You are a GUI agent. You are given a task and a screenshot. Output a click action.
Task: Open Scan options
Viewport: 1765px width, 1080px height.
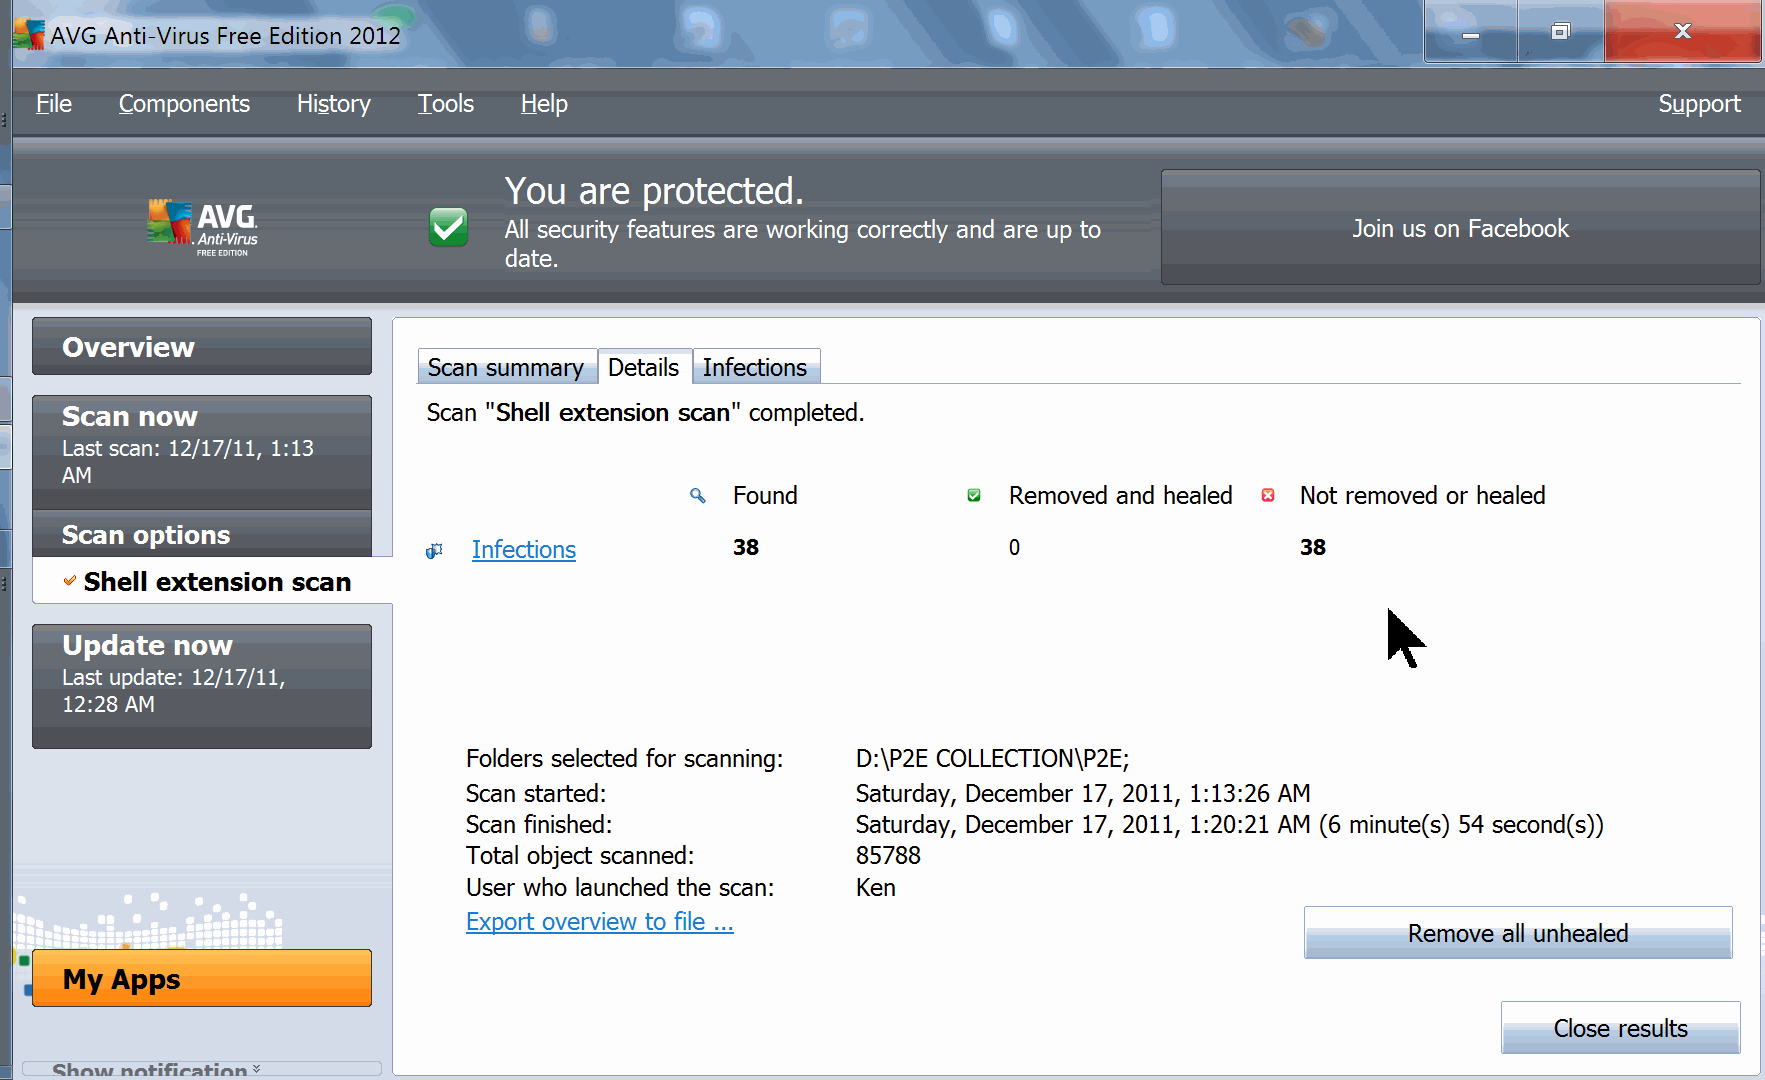coord(202,535)
